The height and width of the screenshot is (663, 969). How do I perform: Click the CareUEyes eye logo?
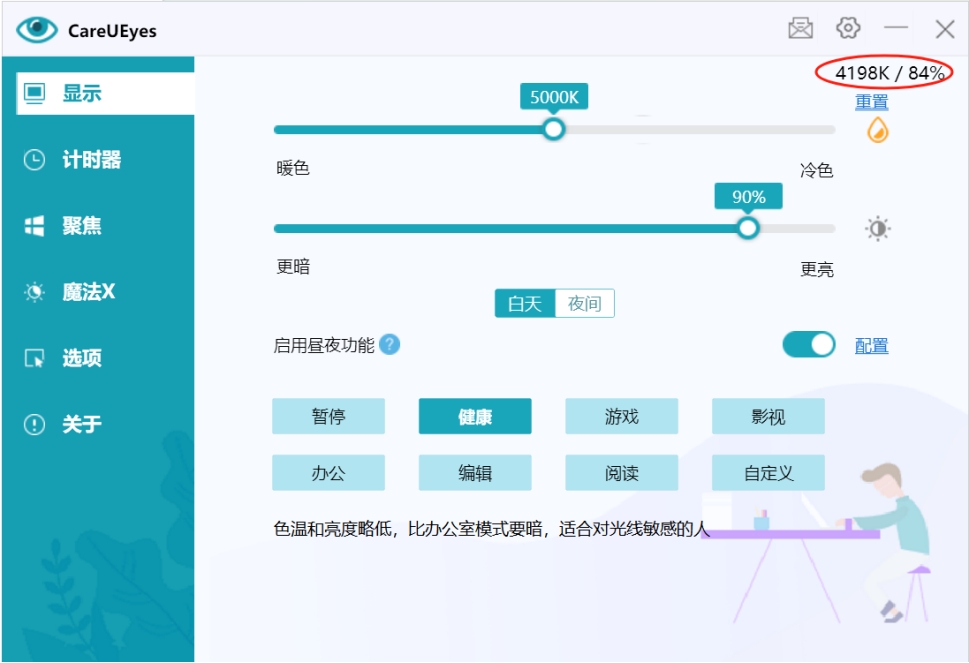tap(37, 30)
